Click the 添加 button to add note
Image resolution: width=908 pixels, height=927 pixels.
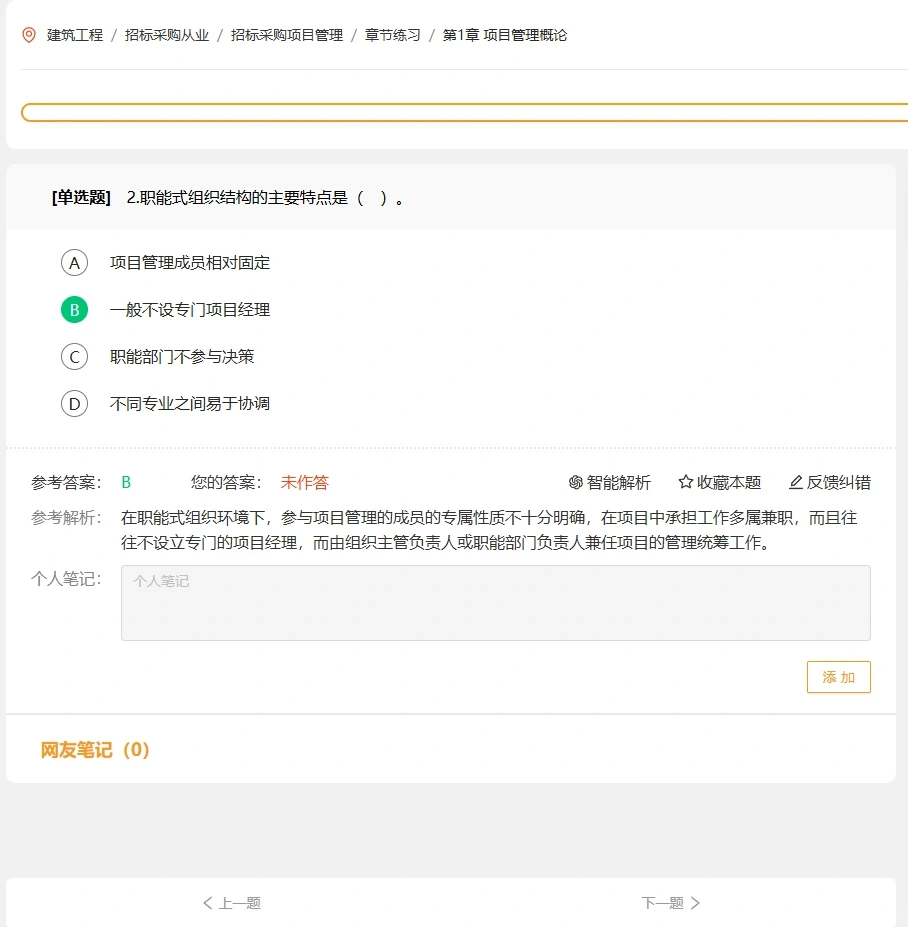[838, 676]
